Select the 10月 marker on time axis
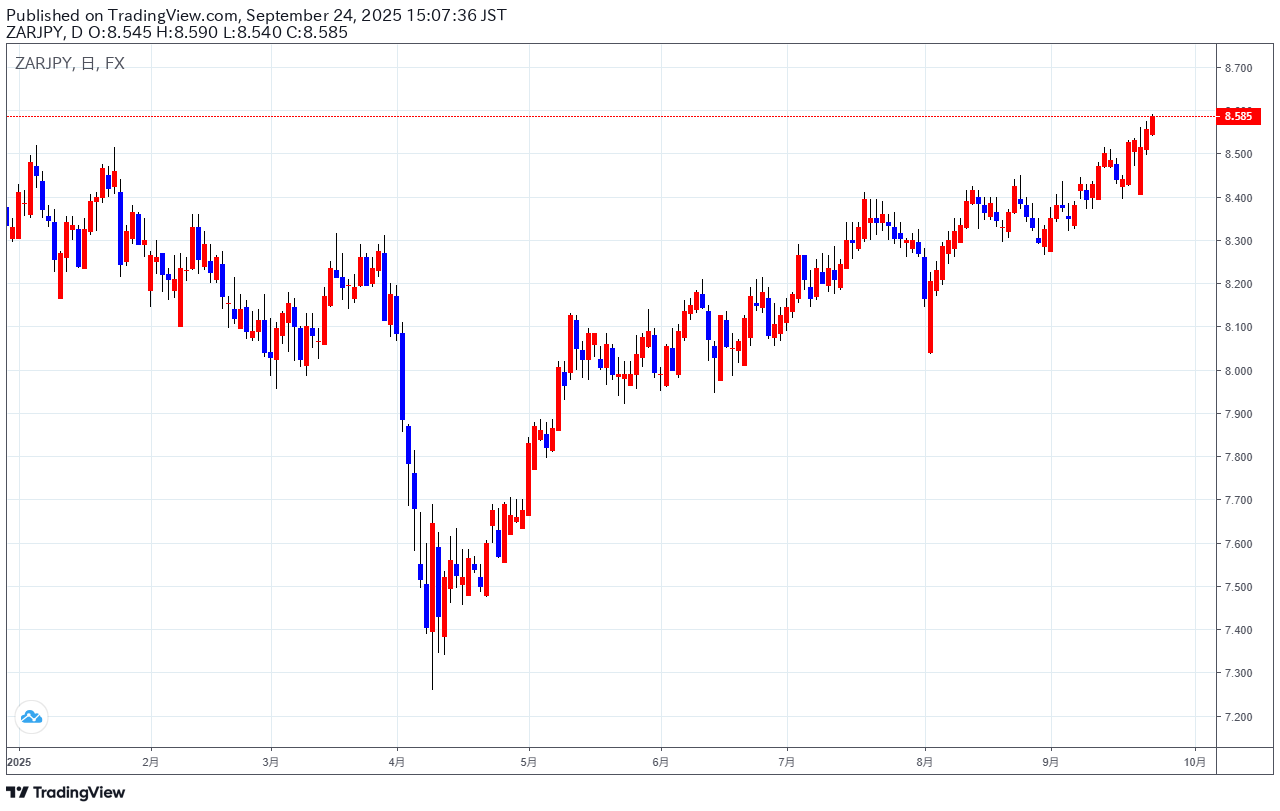Viewport: 1280px width, 811px height. coord(1195,762)
